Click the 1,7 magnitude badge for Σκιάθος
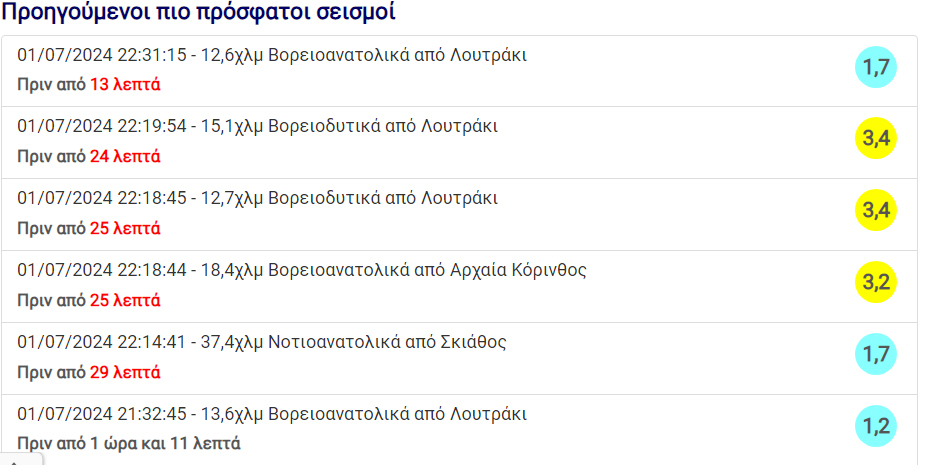 point(876,354)
